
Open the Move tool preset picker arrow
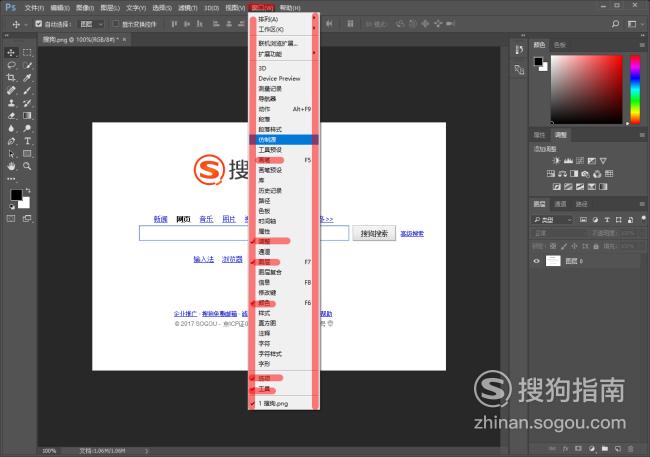pyautogui.click(x=26, y=25)
